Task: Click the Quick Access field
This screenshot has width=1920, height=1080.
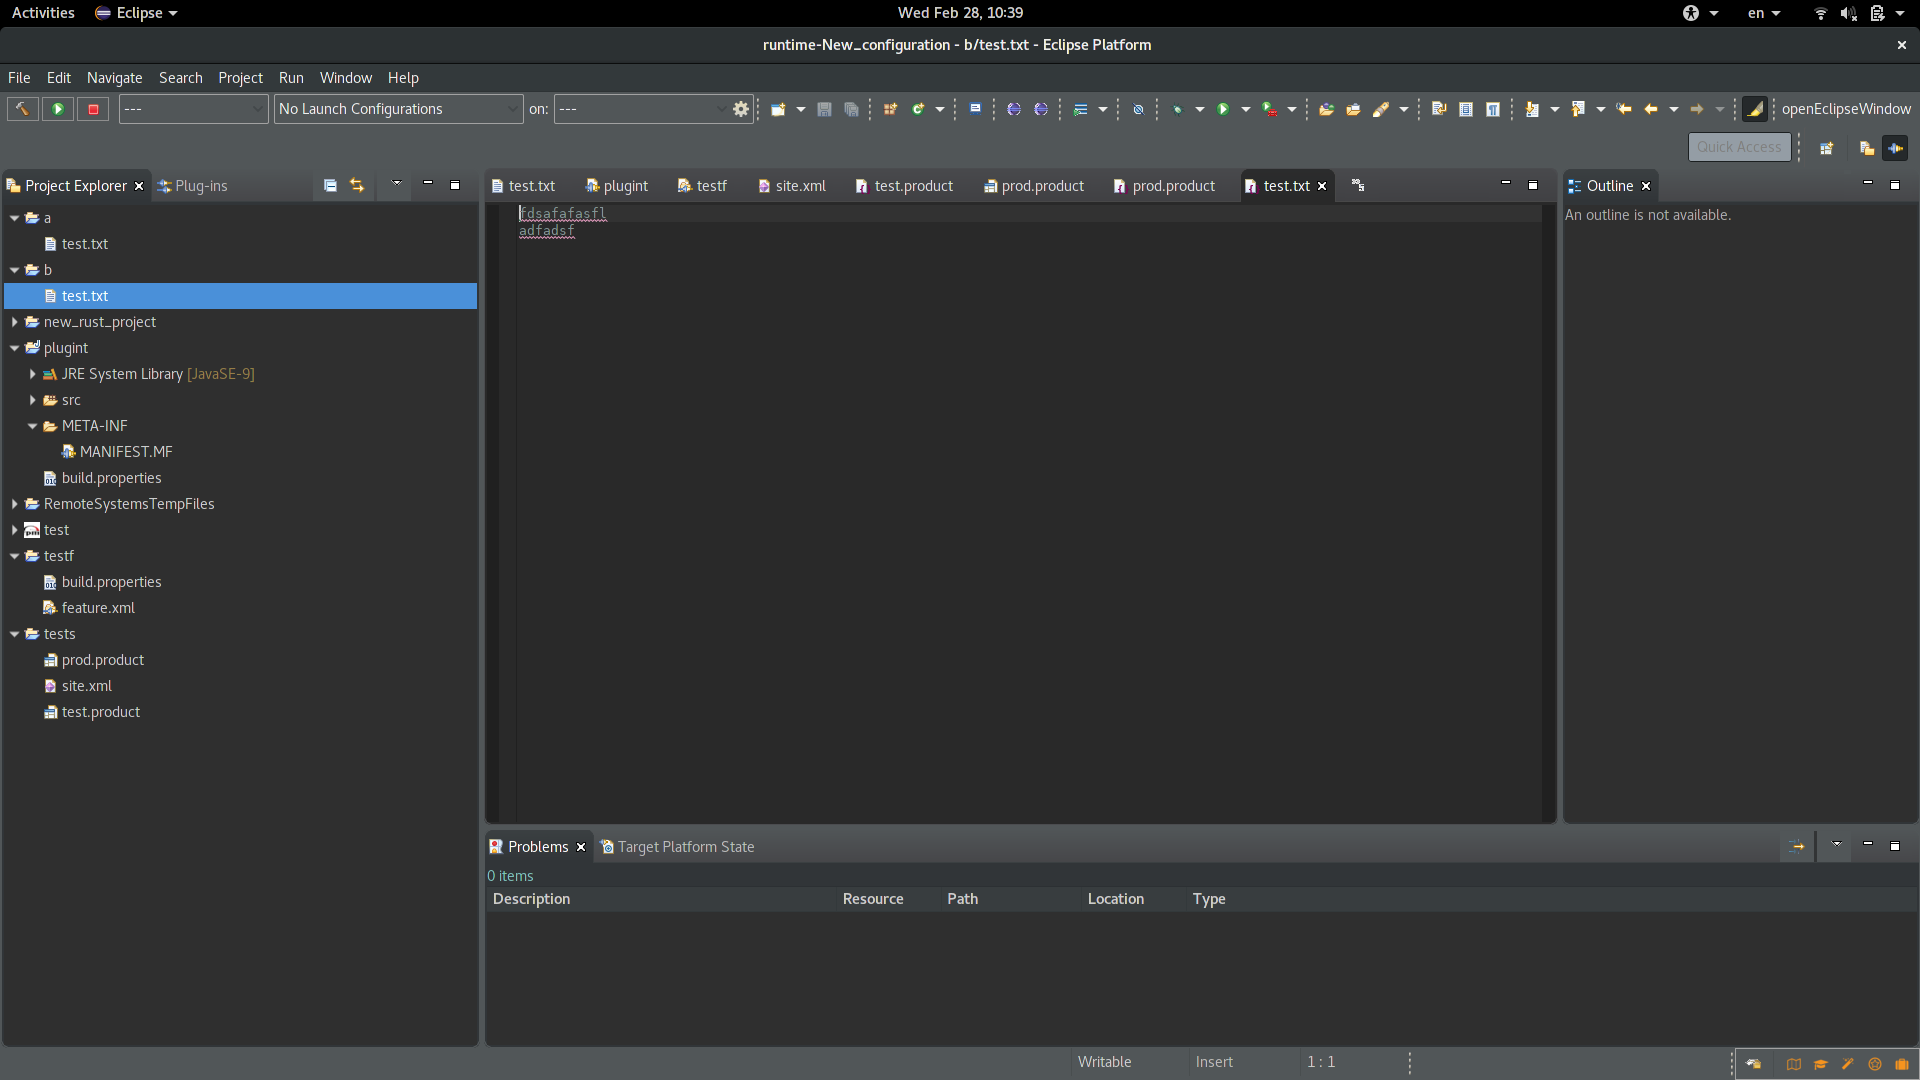Action: pyautogui.click(x=1739, y=147)
